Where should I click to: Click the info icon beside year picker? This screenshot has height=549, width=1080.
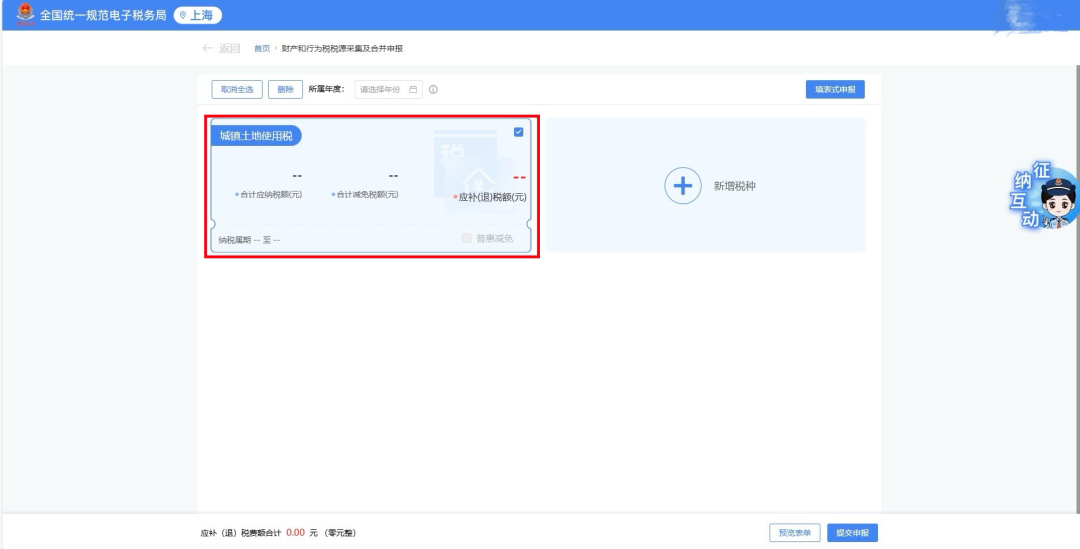pos(433,89)
